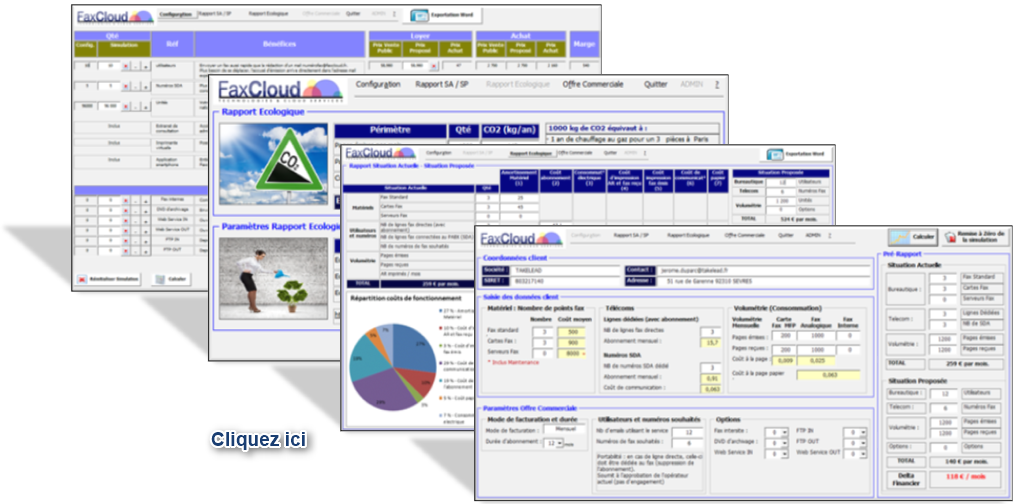Click the NB de numéros SDA dédié field
Image resolution: width=1016 pixels, height=504 pixels.
(711, 367)
